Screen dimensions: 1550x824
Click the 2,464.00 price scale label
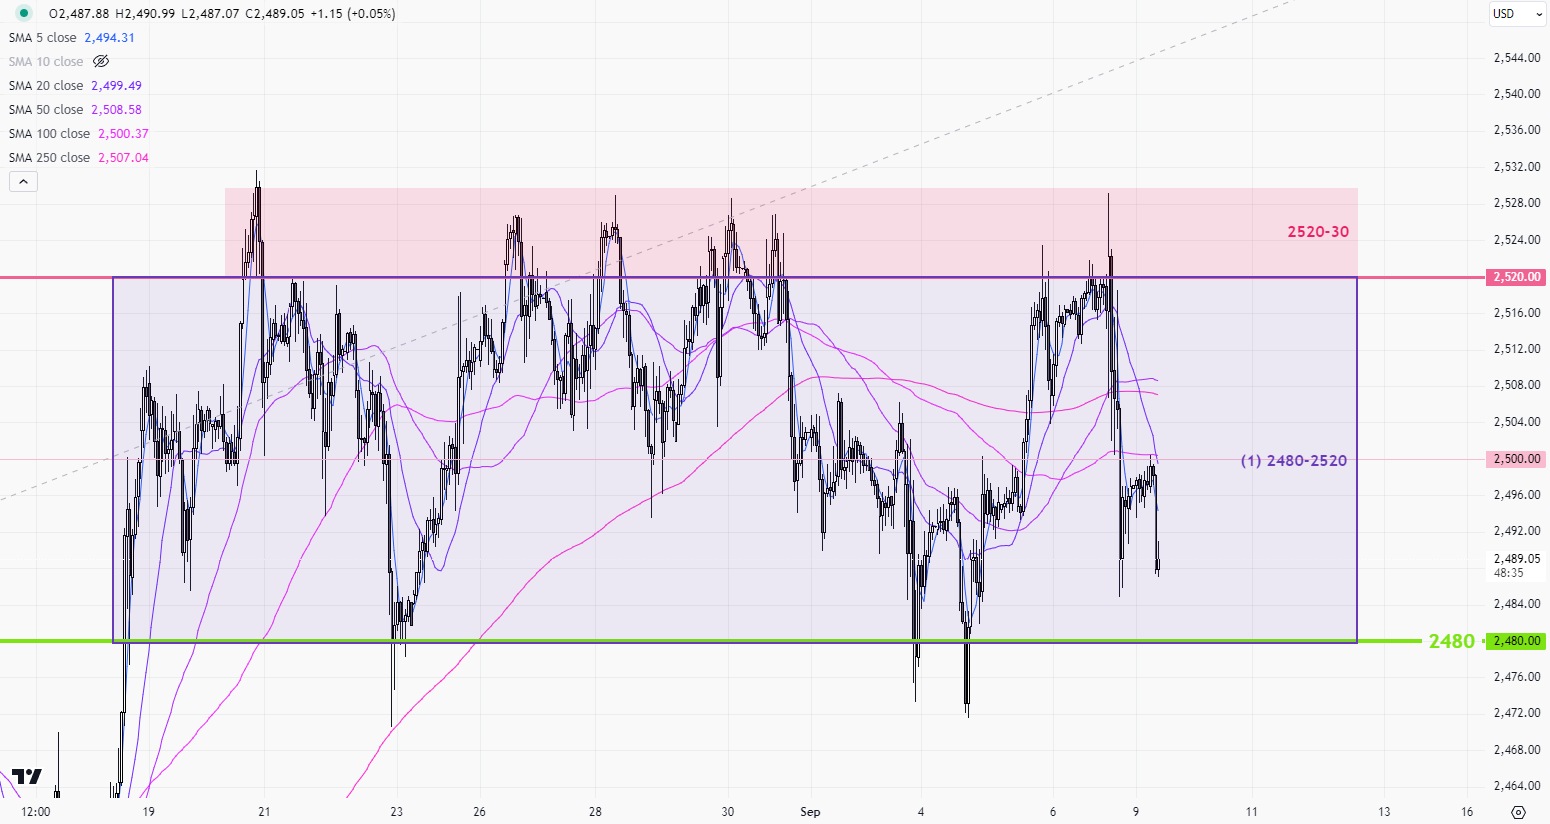coord(1517,786)
